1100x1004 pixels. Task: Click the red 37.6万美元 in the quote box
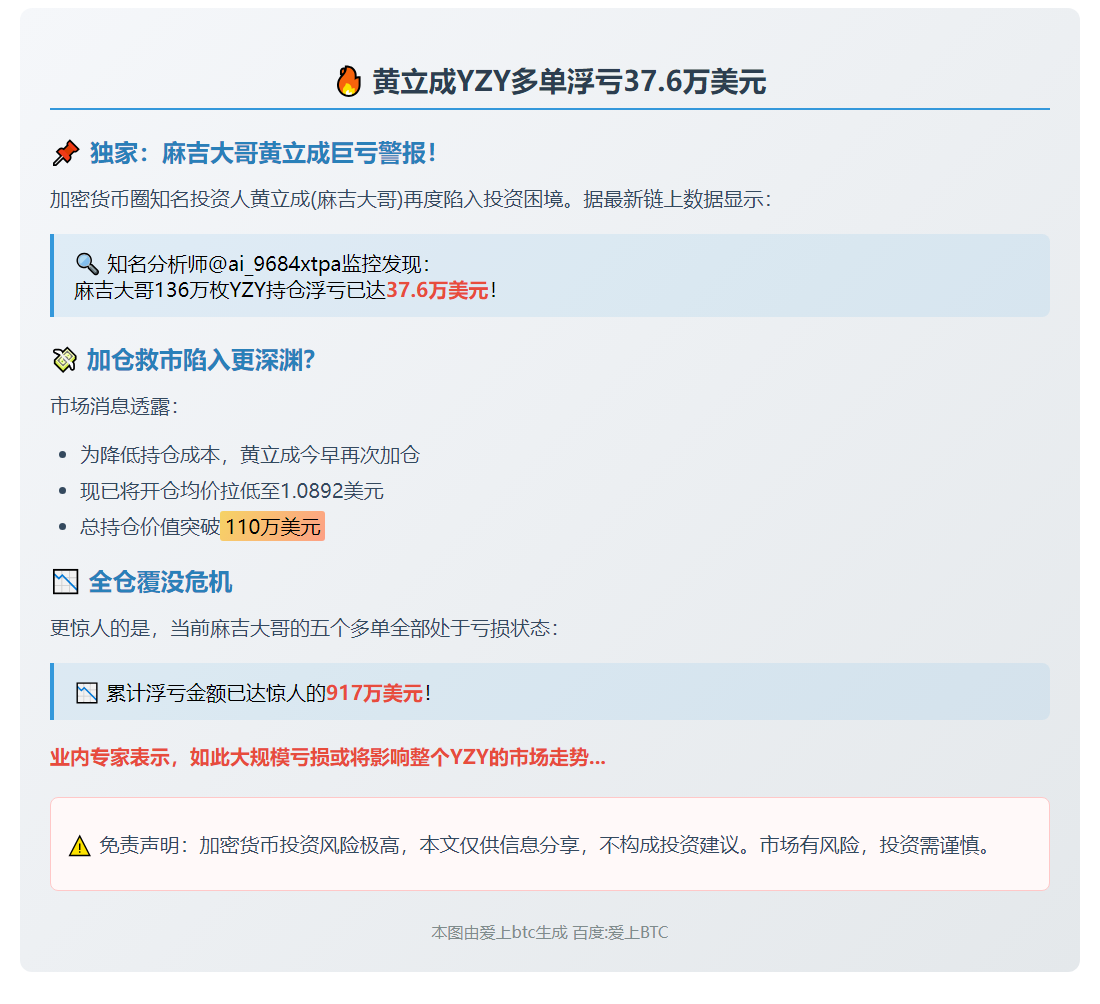tap(437, 290)
